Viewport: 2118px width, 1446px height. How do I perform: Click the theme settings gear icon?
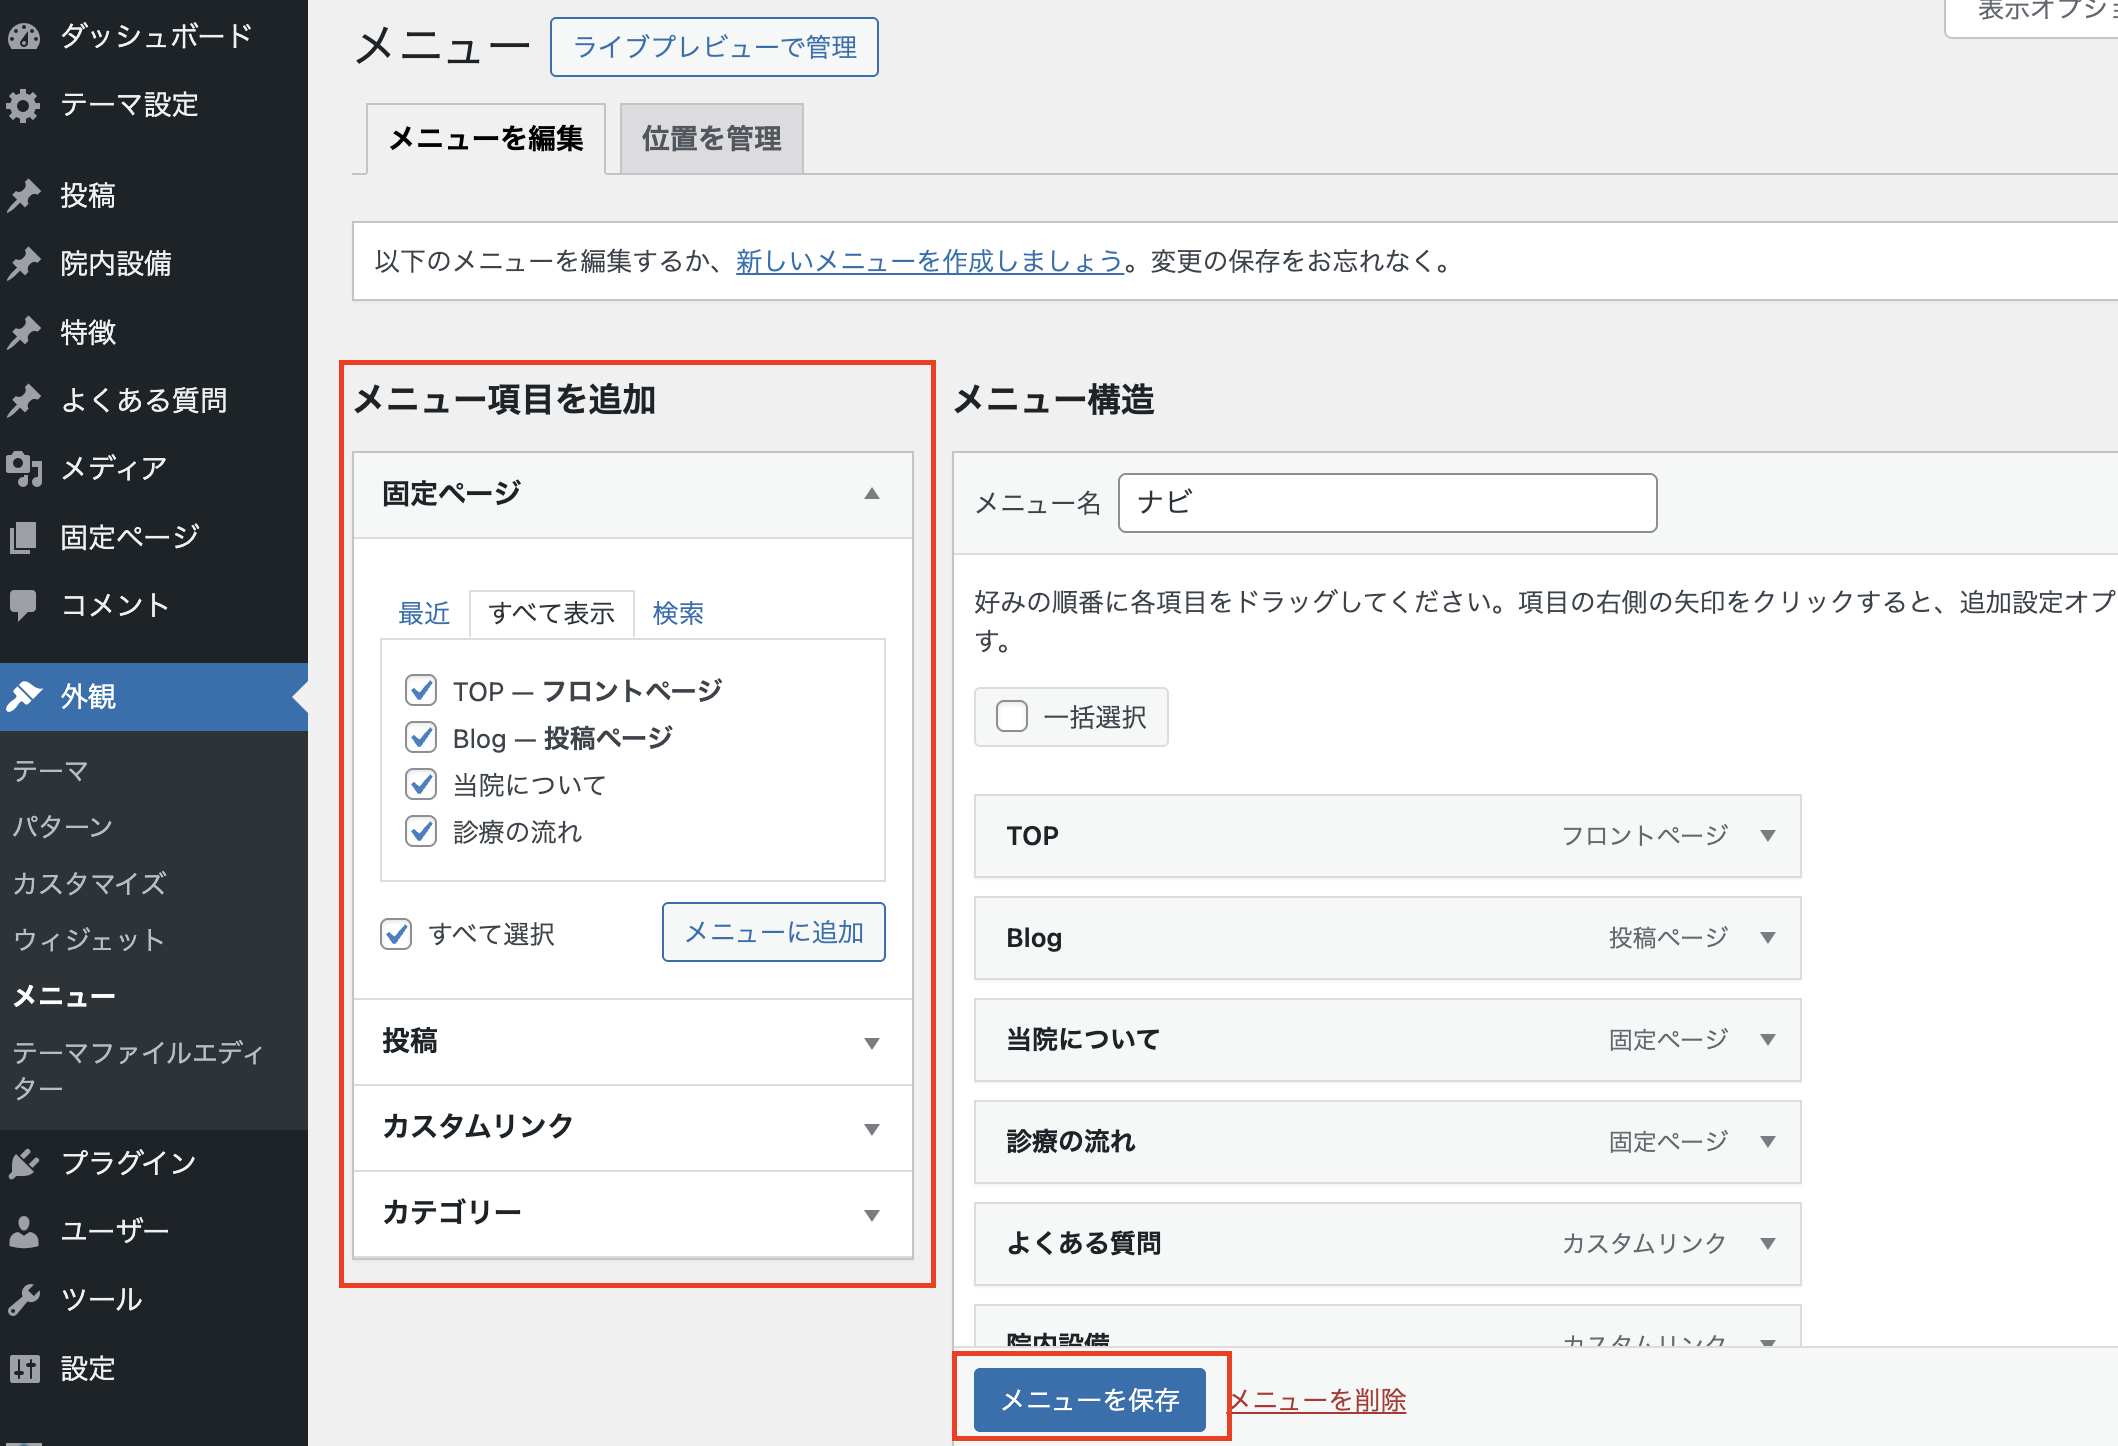(24, 105)
